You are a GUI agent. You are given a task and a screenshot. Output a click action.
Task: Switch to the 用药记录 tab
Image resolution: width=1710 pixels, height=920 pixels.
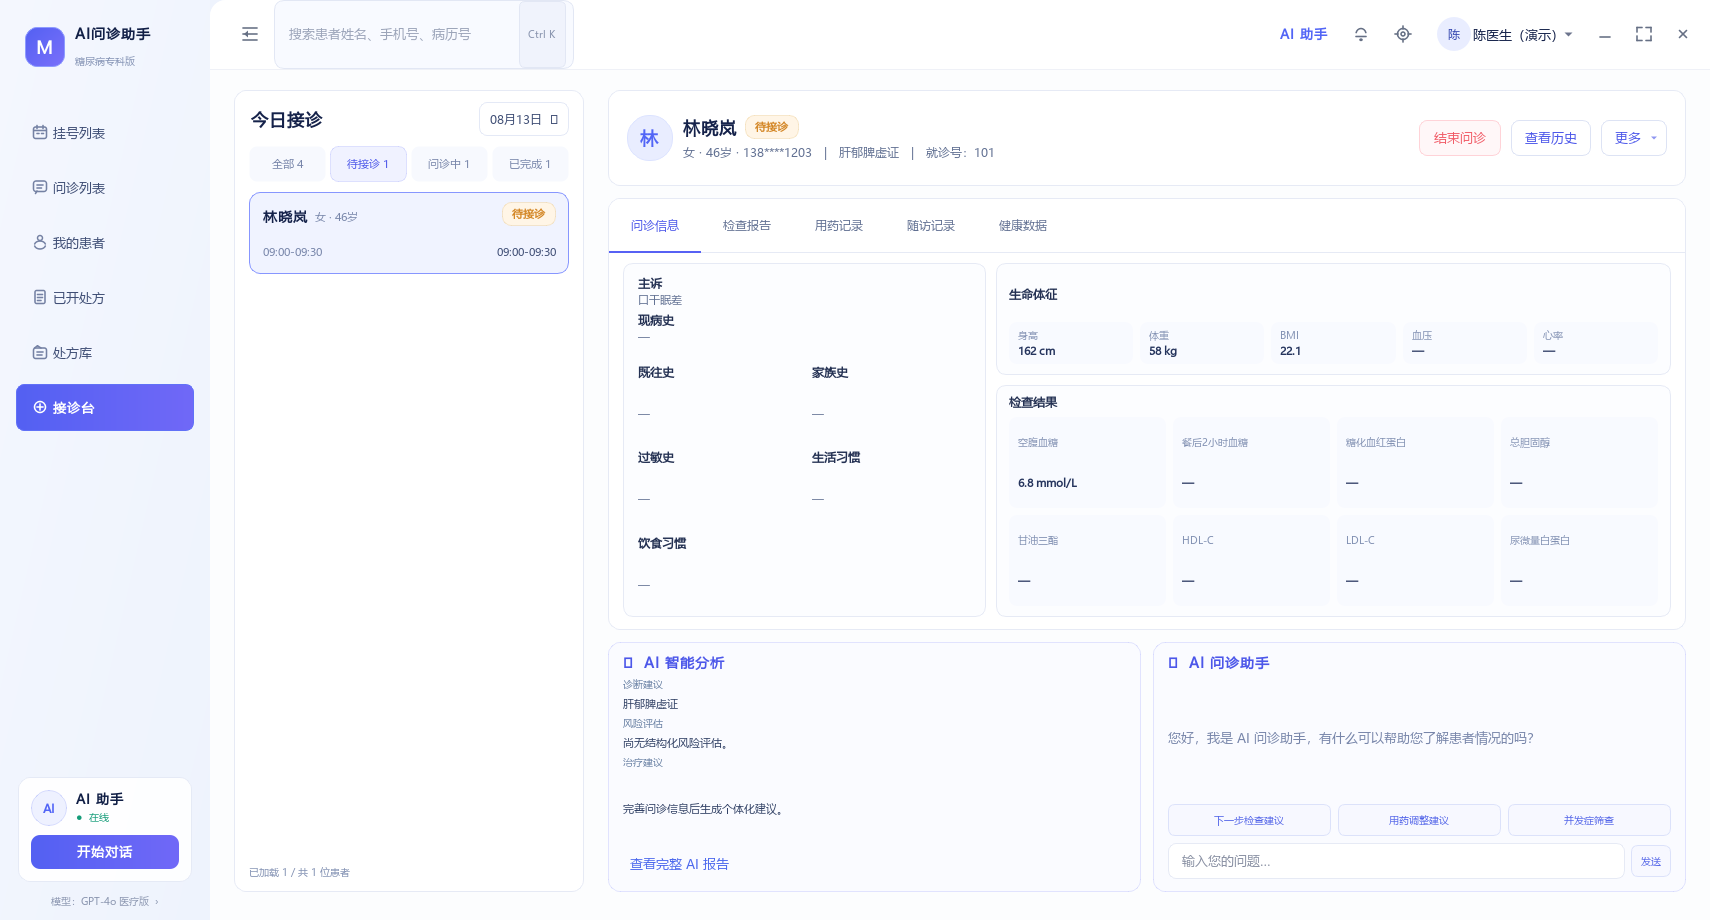click(839, 226)
